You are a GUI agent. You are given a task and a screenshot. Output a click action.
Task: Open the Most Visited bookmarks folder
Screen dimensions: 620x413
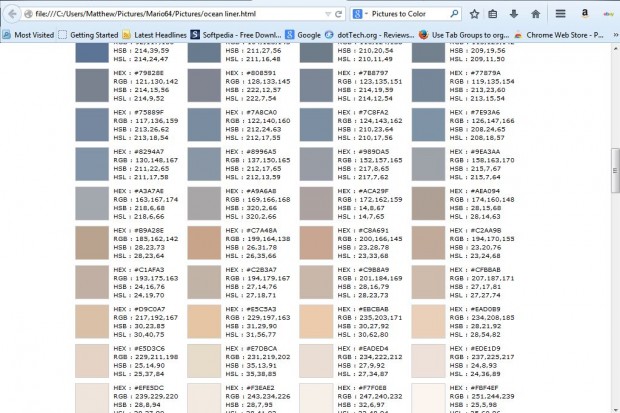click(28, 35)
